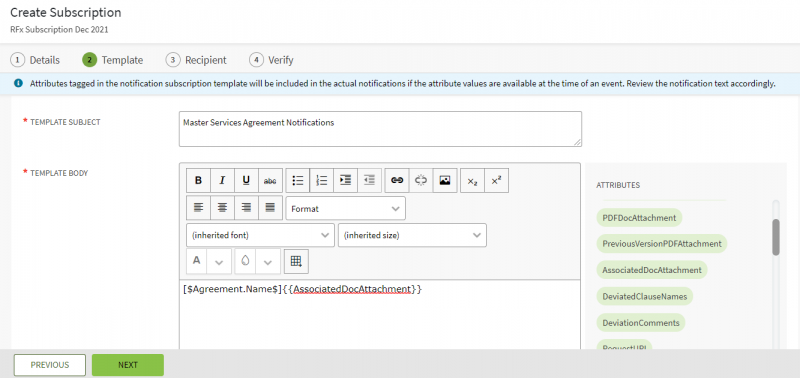Open the inherited font dropdown

[x=261, y=235]
